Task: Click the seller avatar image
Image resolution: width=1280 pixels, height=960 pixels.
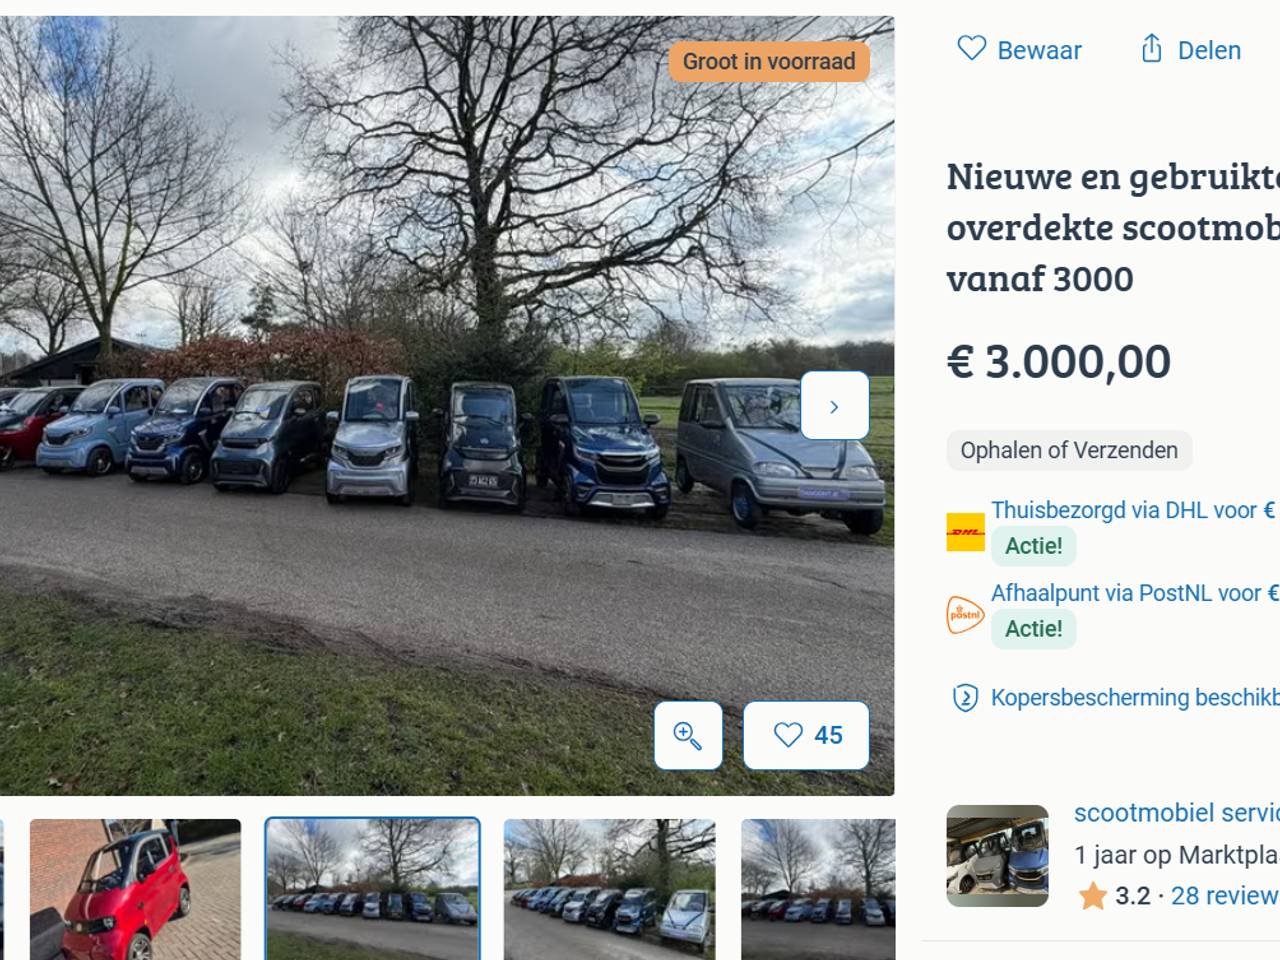Action: coord(997,856)
